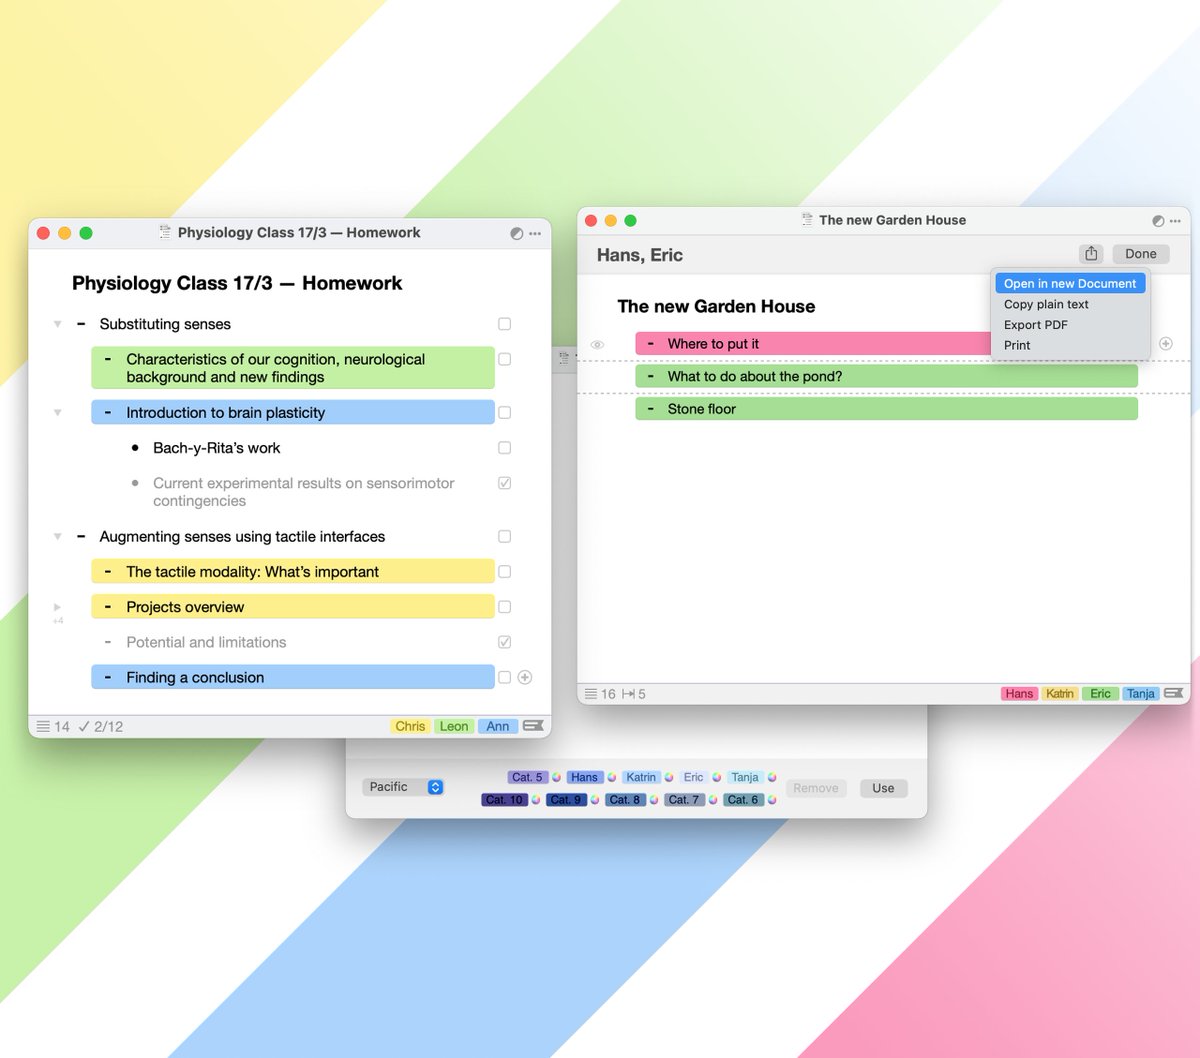This screenshot has width=1200, height=1058.
Task: Select Cat. 10 tag in panel
Action: 504,800
